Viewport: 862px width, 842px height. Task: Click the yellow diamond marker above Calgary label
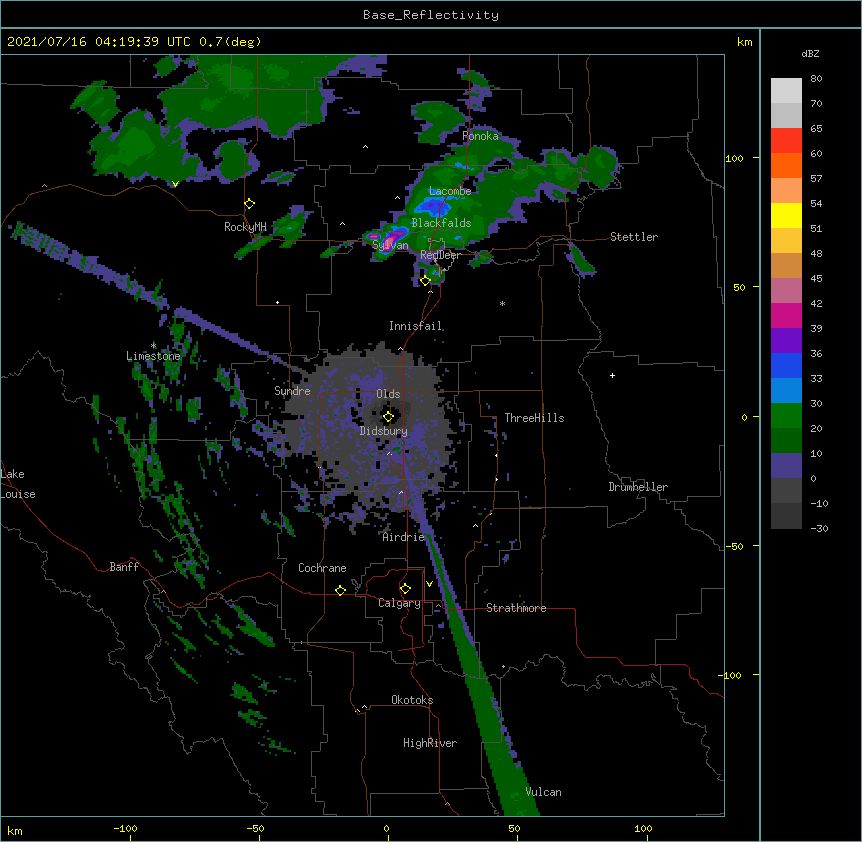[405, 589]
